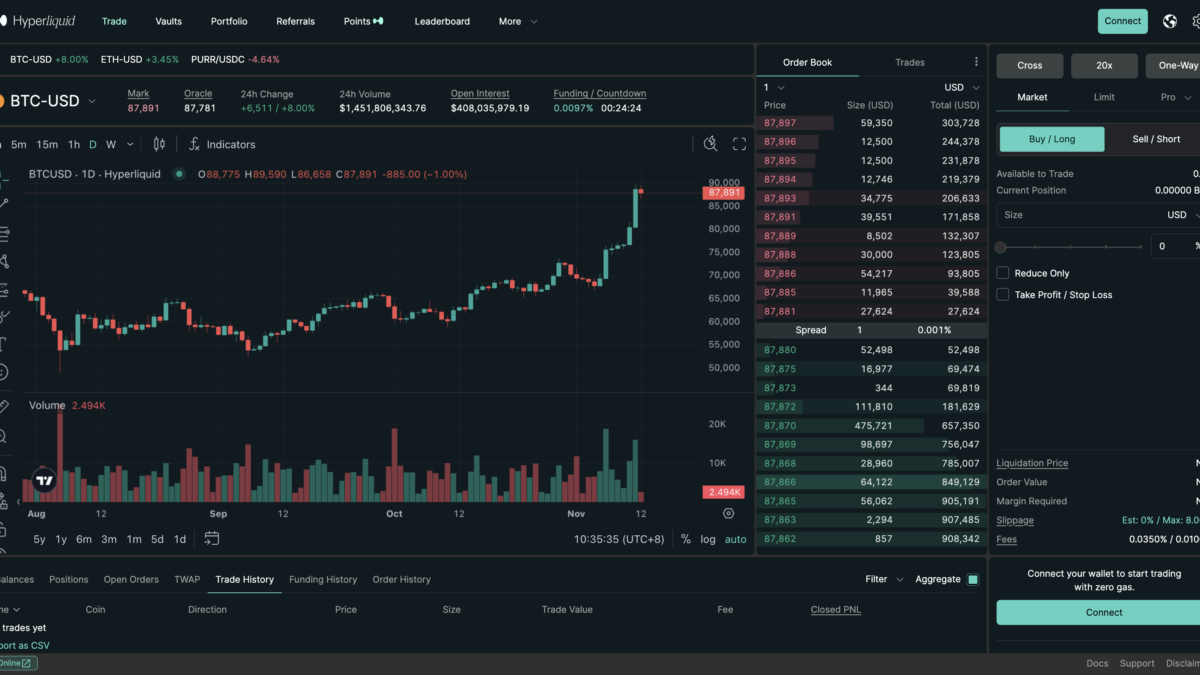The height and width of the screenshot is (675, 1200).
Task: Click the ETH-USD +3.45% ticker
Action: tap(140, 59)
